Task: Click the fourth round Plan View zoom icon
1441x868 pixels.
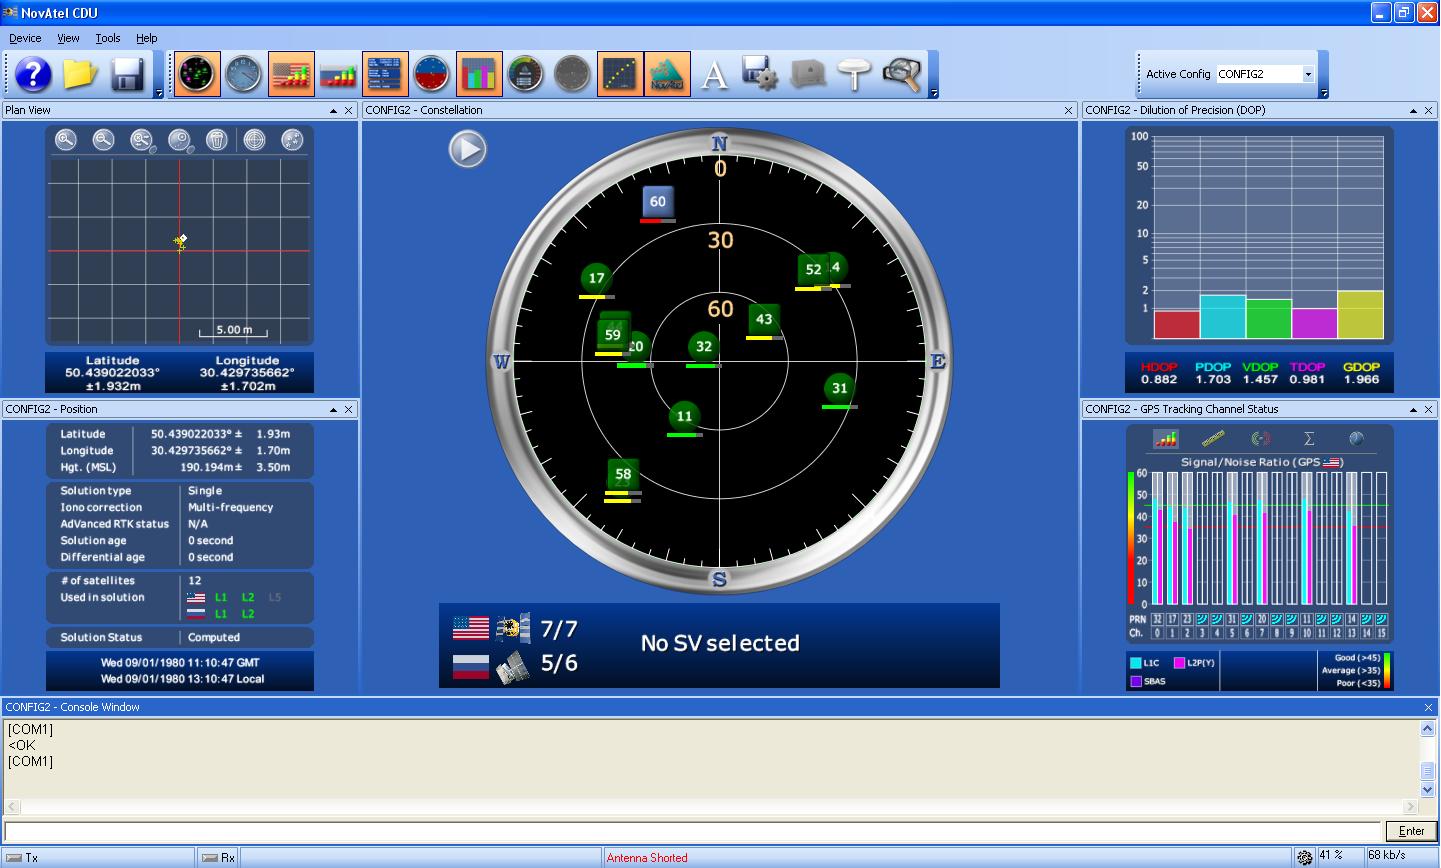Action: pyautogui.click(x=179, y=140)
